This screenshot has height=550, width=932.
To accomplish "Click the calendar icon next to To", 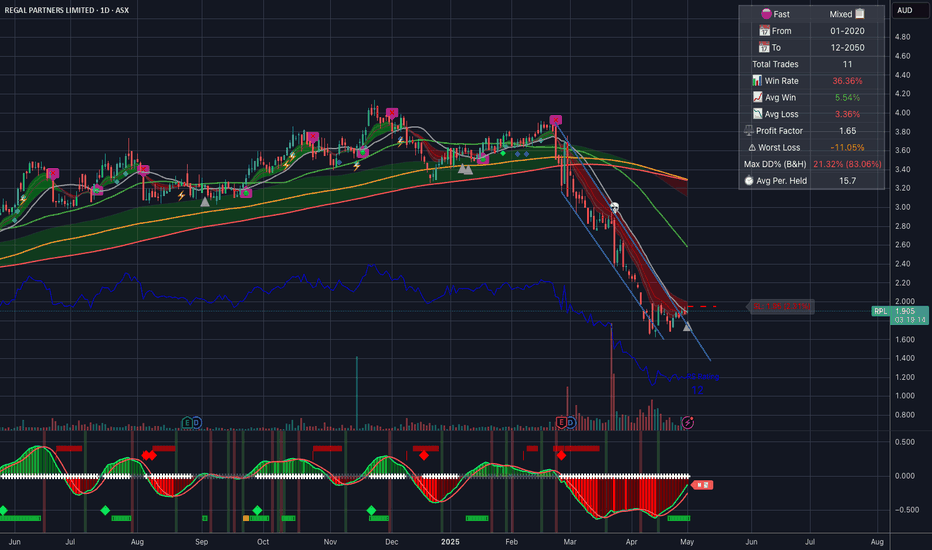I will [x=764, y=47].
